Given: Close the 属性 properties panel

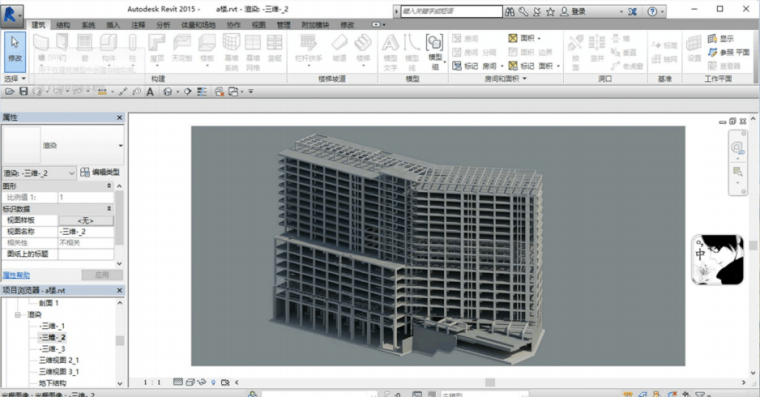Looking at the screenshot, I should tap(120, 117).
